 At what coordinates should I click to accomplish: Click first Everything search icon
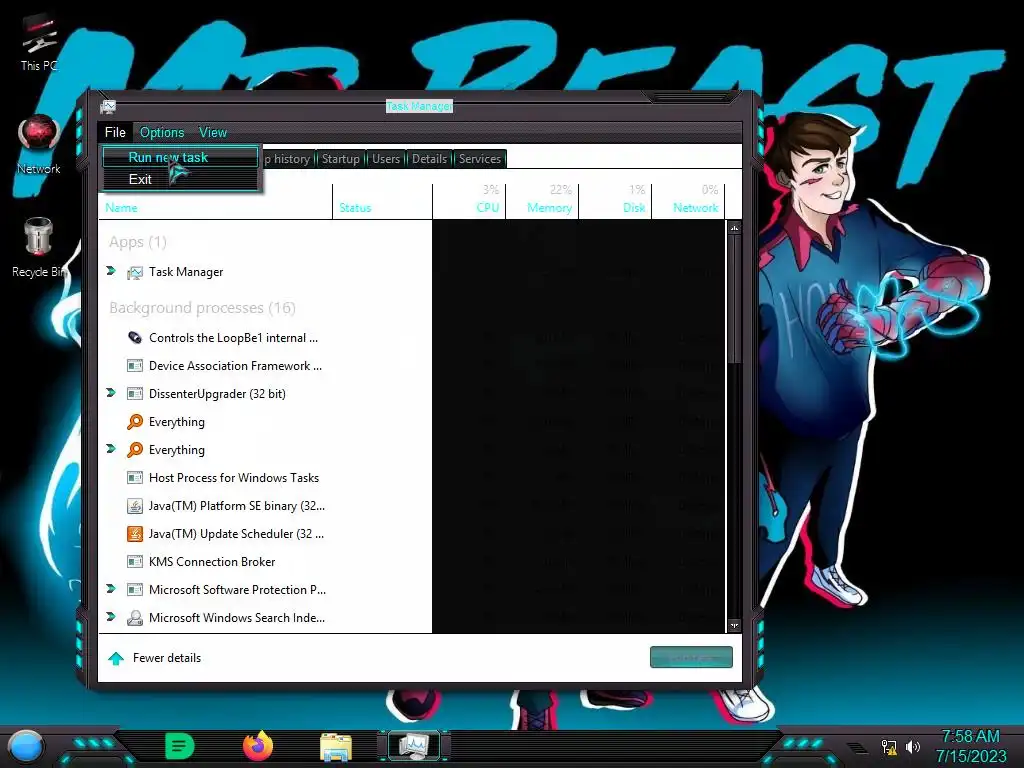point(135,422)
